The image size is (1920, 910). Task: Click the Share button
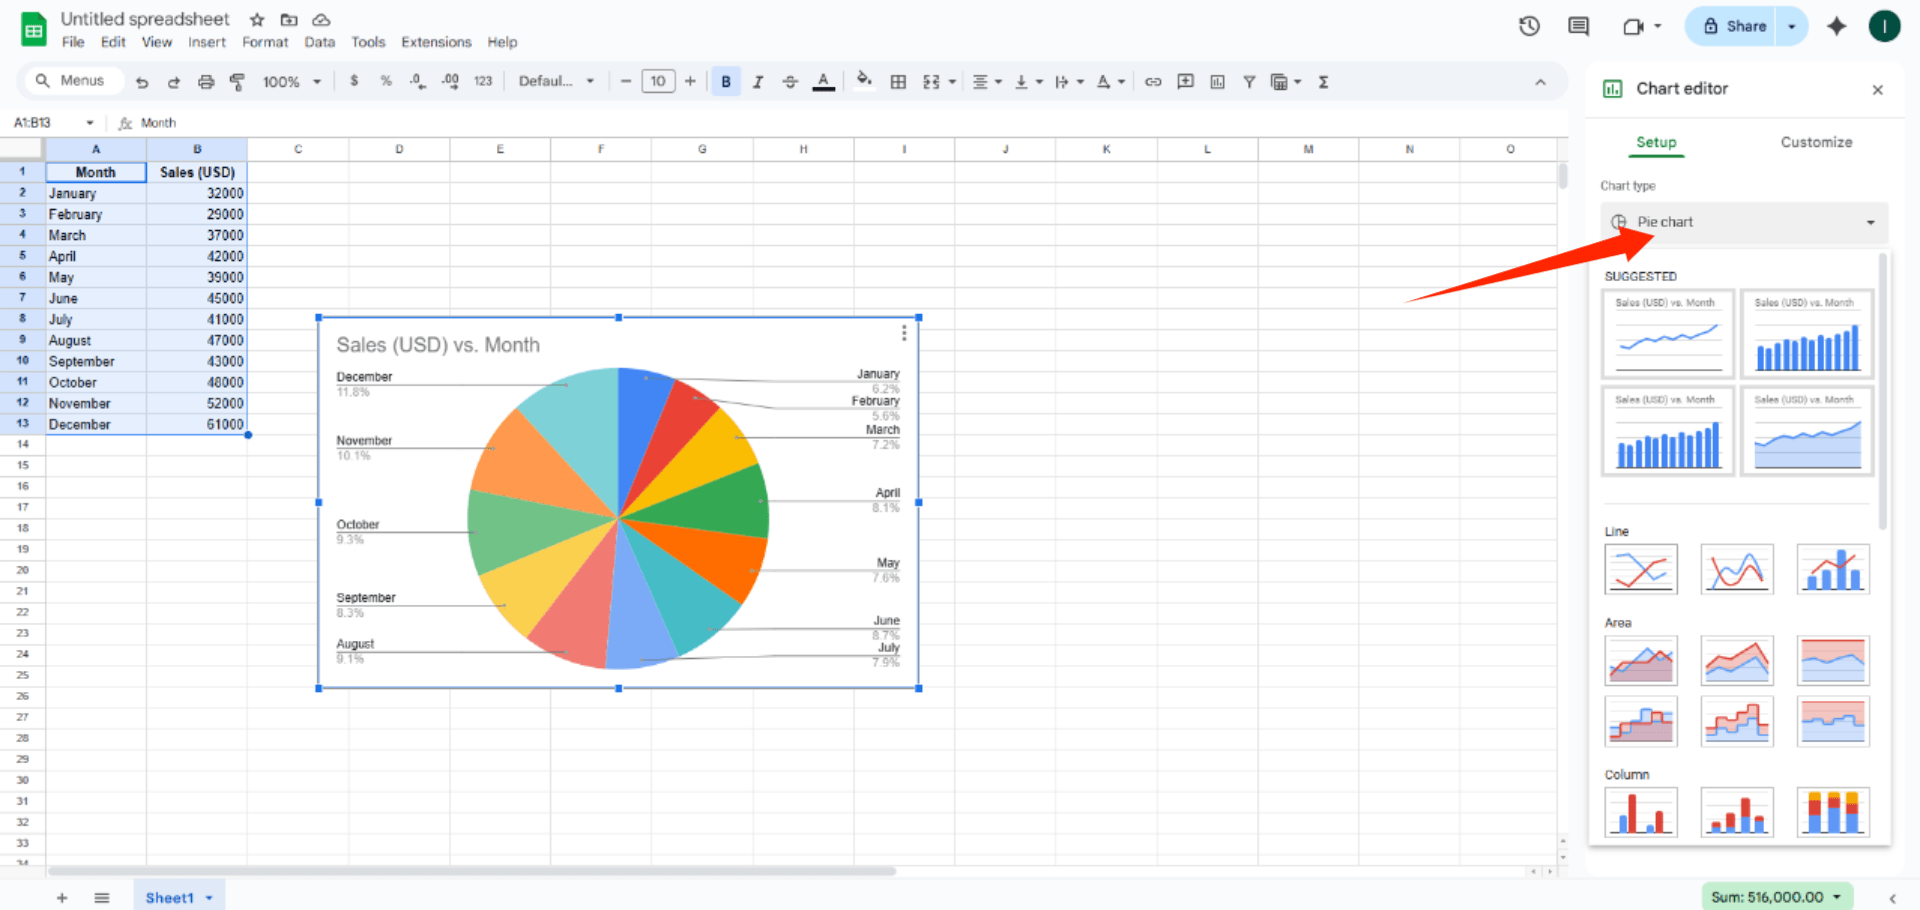pyautogui.click(x=1735, y=27)
